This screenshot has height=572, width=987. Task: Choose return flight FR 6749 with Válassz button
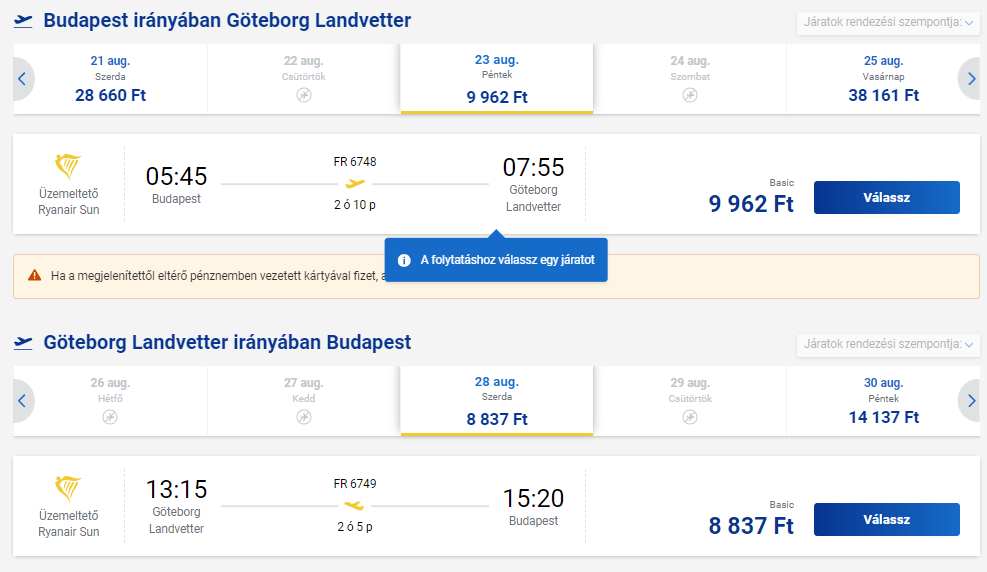[886, 520]
